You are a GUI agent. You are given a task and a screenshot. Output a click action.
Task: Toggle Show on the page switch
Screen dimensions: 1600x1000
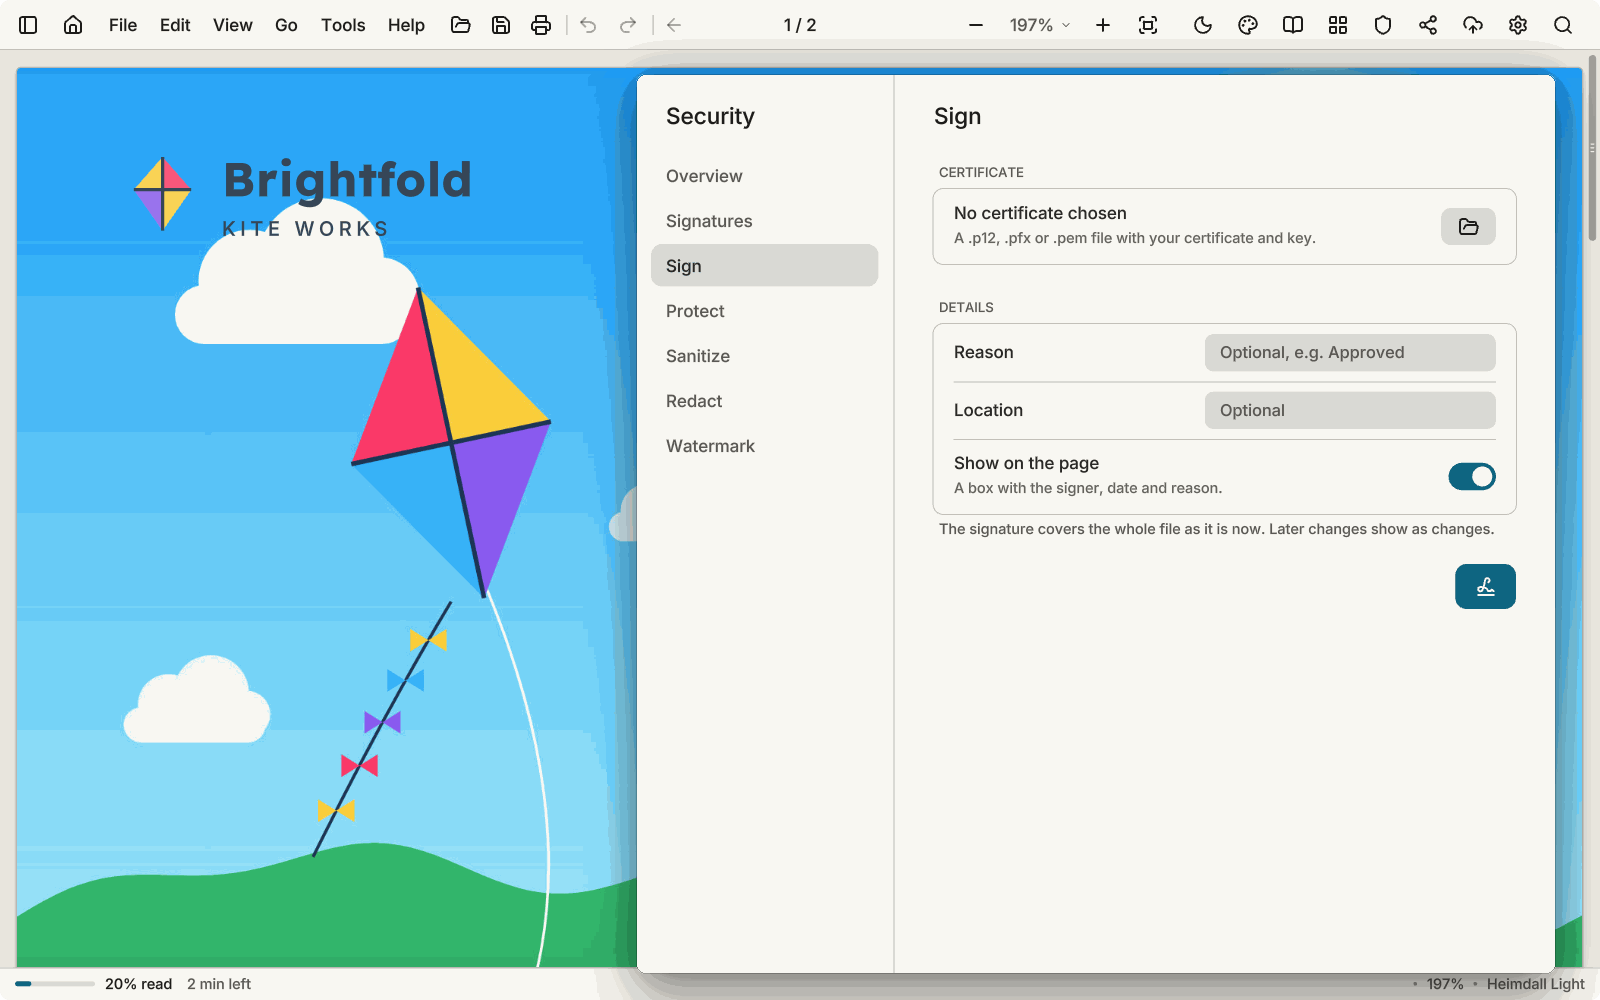[x=1472, y=477]
